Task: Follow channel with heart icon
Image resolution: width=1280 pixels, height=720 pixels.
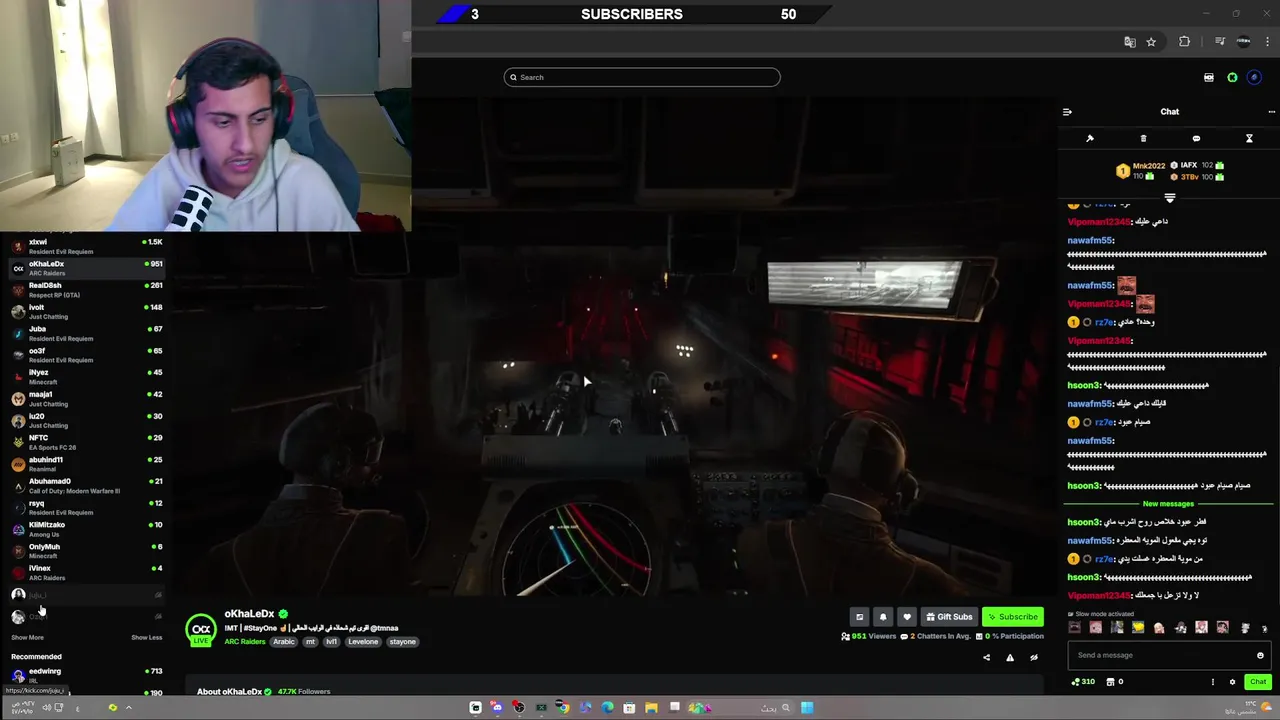Action: (x=907, y=617)
